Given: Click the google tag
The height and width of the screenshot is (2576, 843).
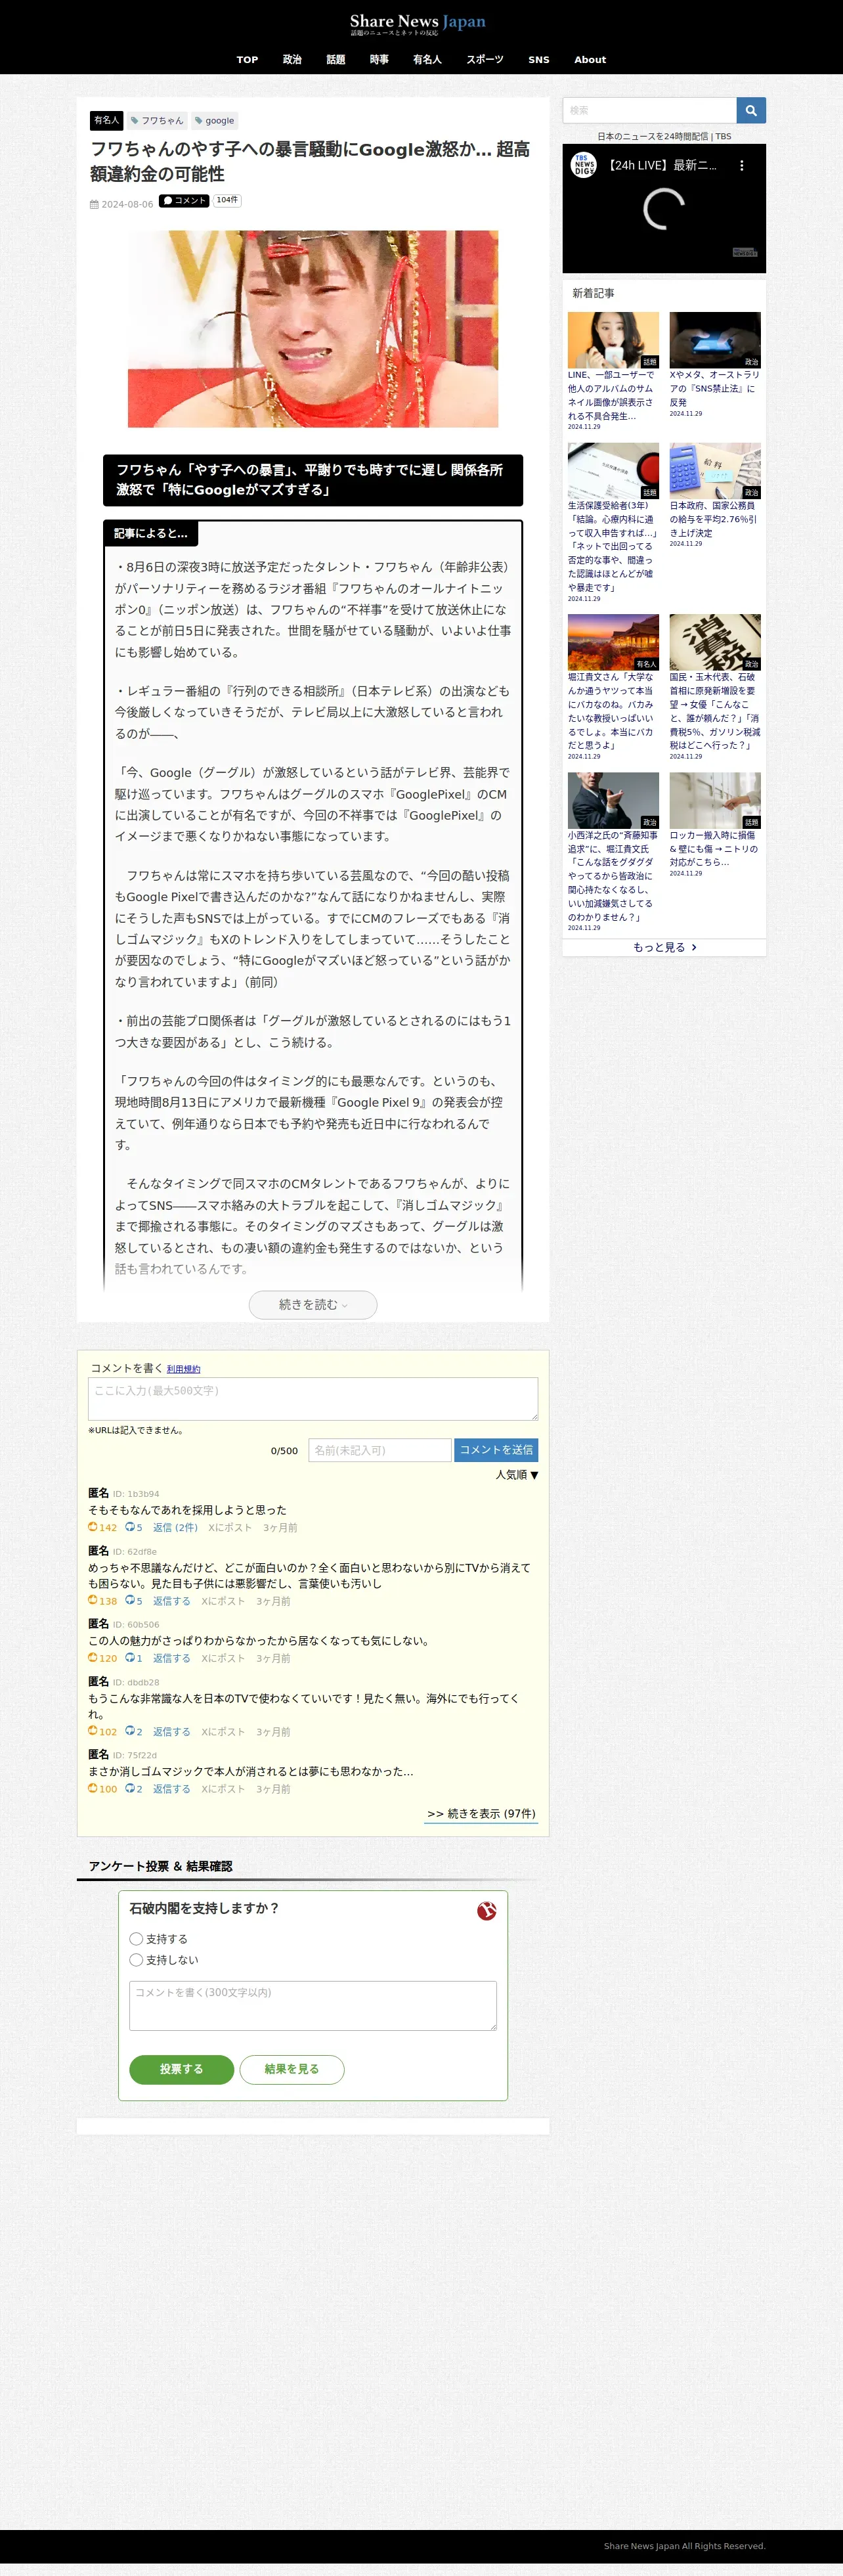Looking at the screenshot, I should (x=214, y=120).
